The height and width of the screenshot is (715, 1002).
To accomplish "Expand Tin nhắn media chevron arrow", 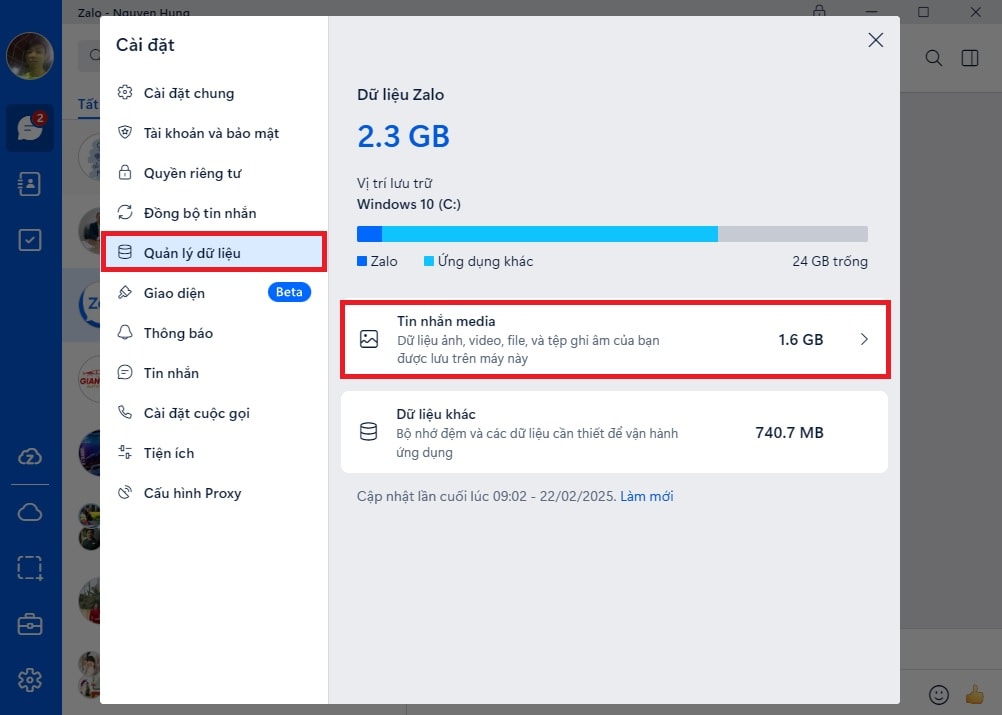I will (x=864, y=339).
